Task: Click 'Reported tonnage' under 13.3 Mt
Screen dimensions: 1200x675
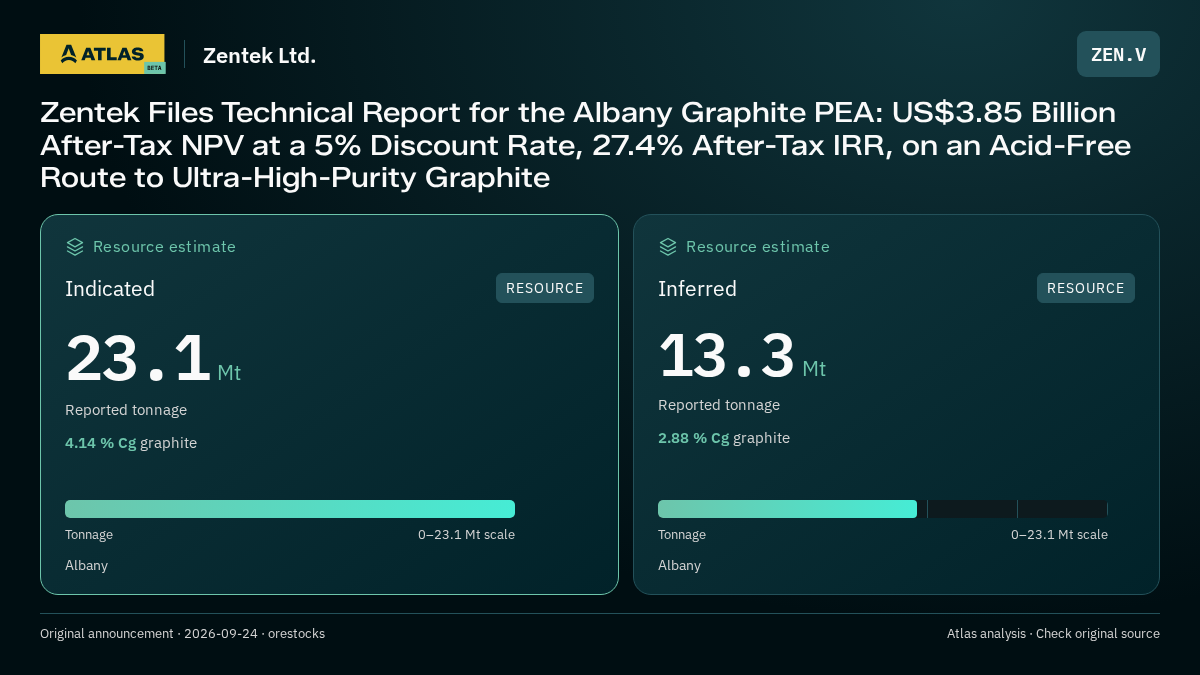Action: coord(719,405)
